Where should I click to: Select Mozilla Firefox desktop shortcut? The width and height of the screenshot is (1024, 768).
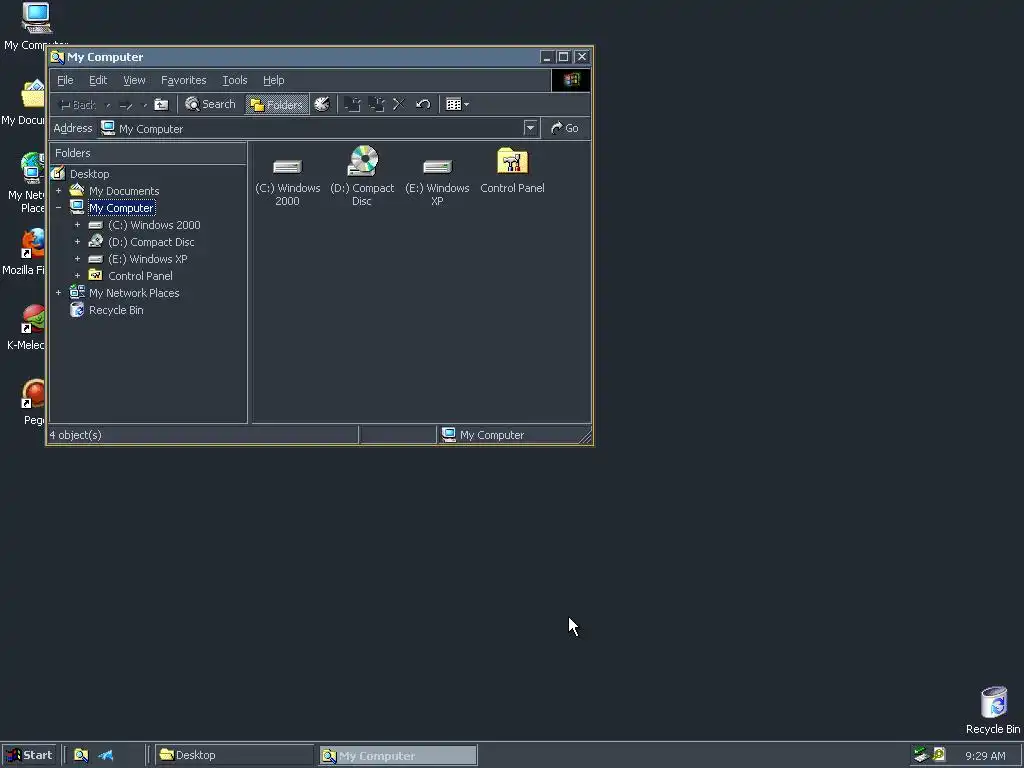pyautogui.click(x=33, y=244)
